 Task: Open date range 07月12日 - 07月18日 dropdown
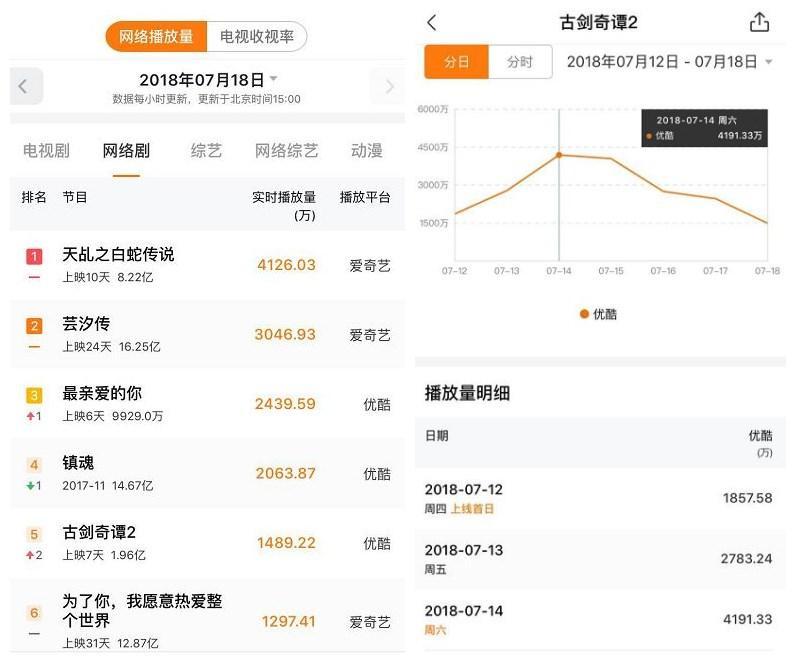[x=670, y=62]
